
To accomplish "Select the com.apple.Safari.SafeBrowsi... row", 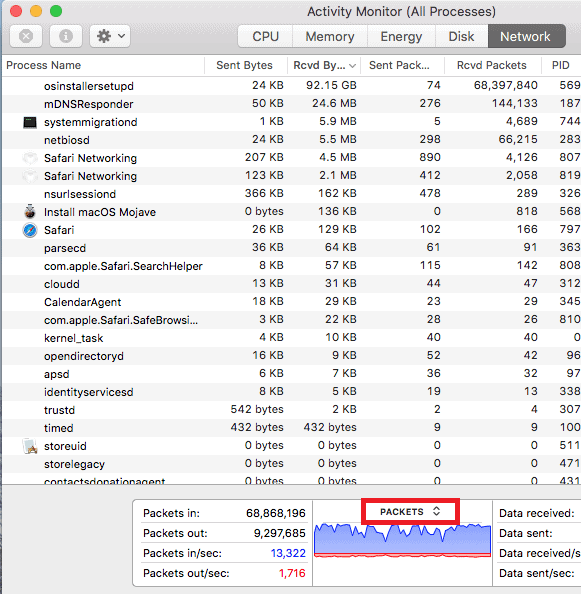I will click(292, 320).
